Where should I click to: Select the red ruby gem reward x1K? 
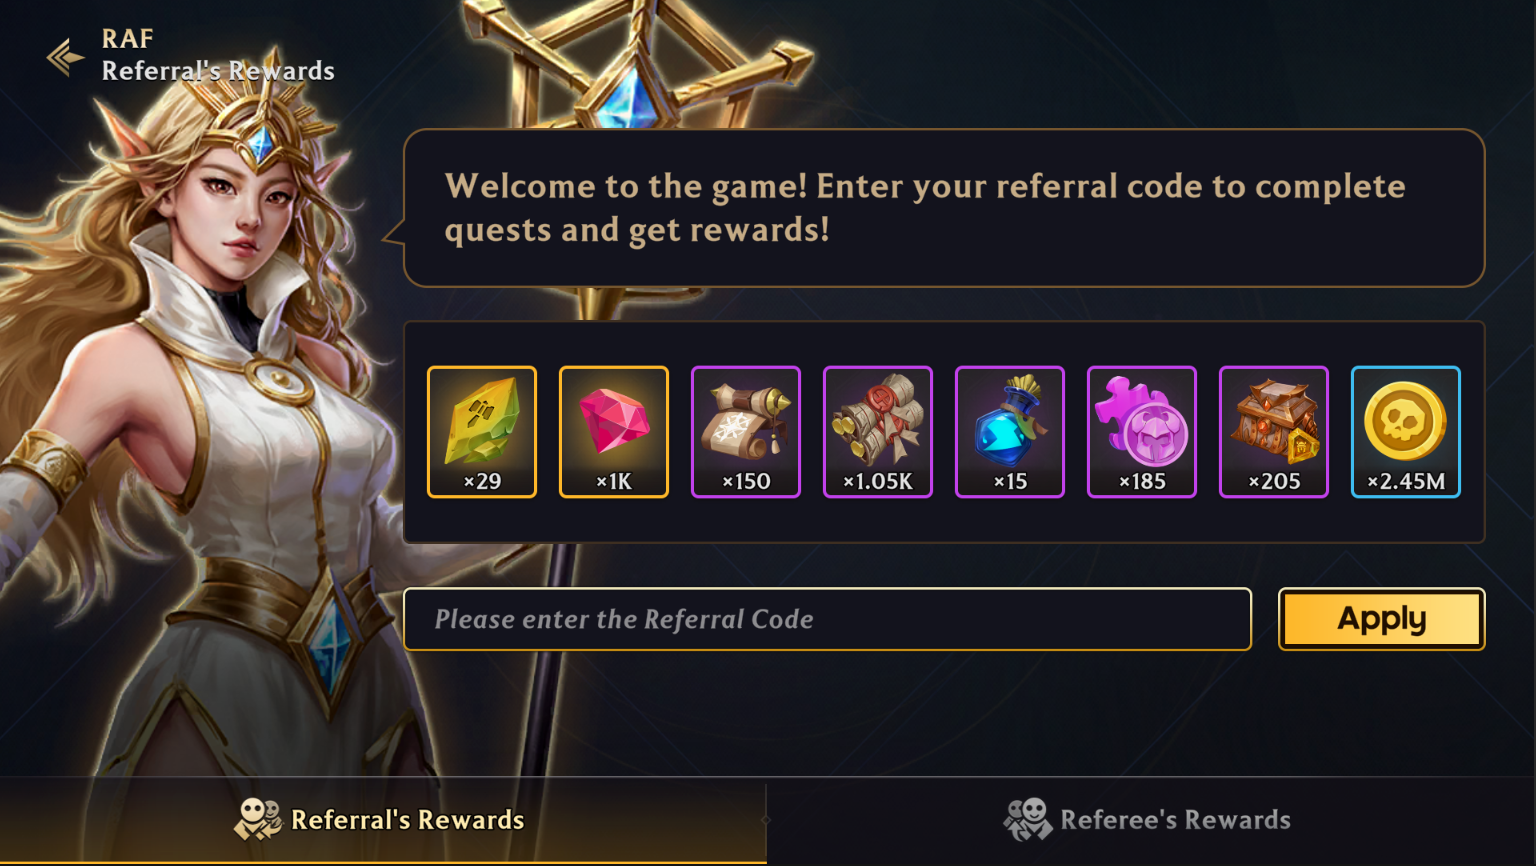pos(614,432)
